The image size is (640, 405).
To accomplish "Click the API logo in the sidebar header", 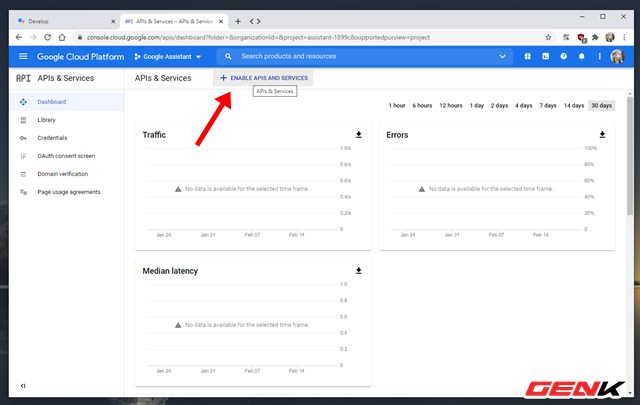I will tap(23, 78).
